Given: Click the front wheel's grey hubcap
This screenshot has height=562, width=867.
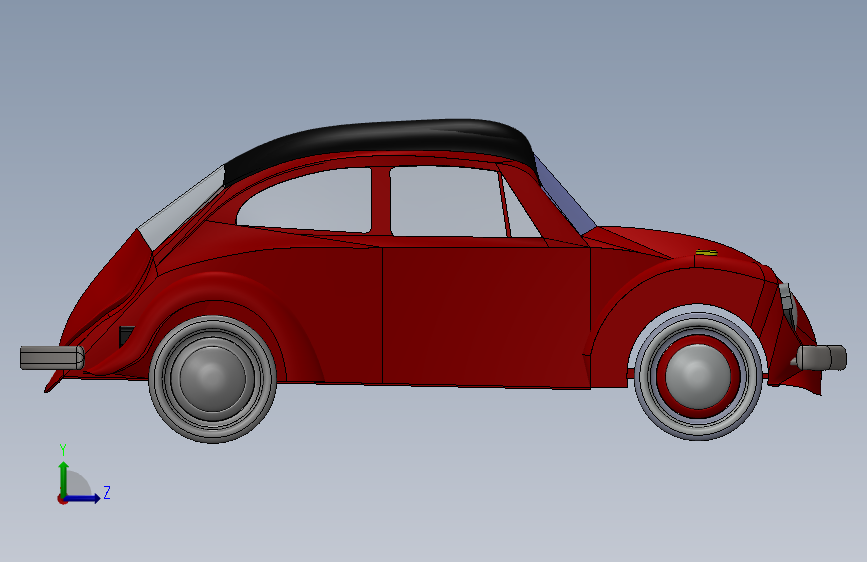Looking at the screenshot, I should point(698,376).
